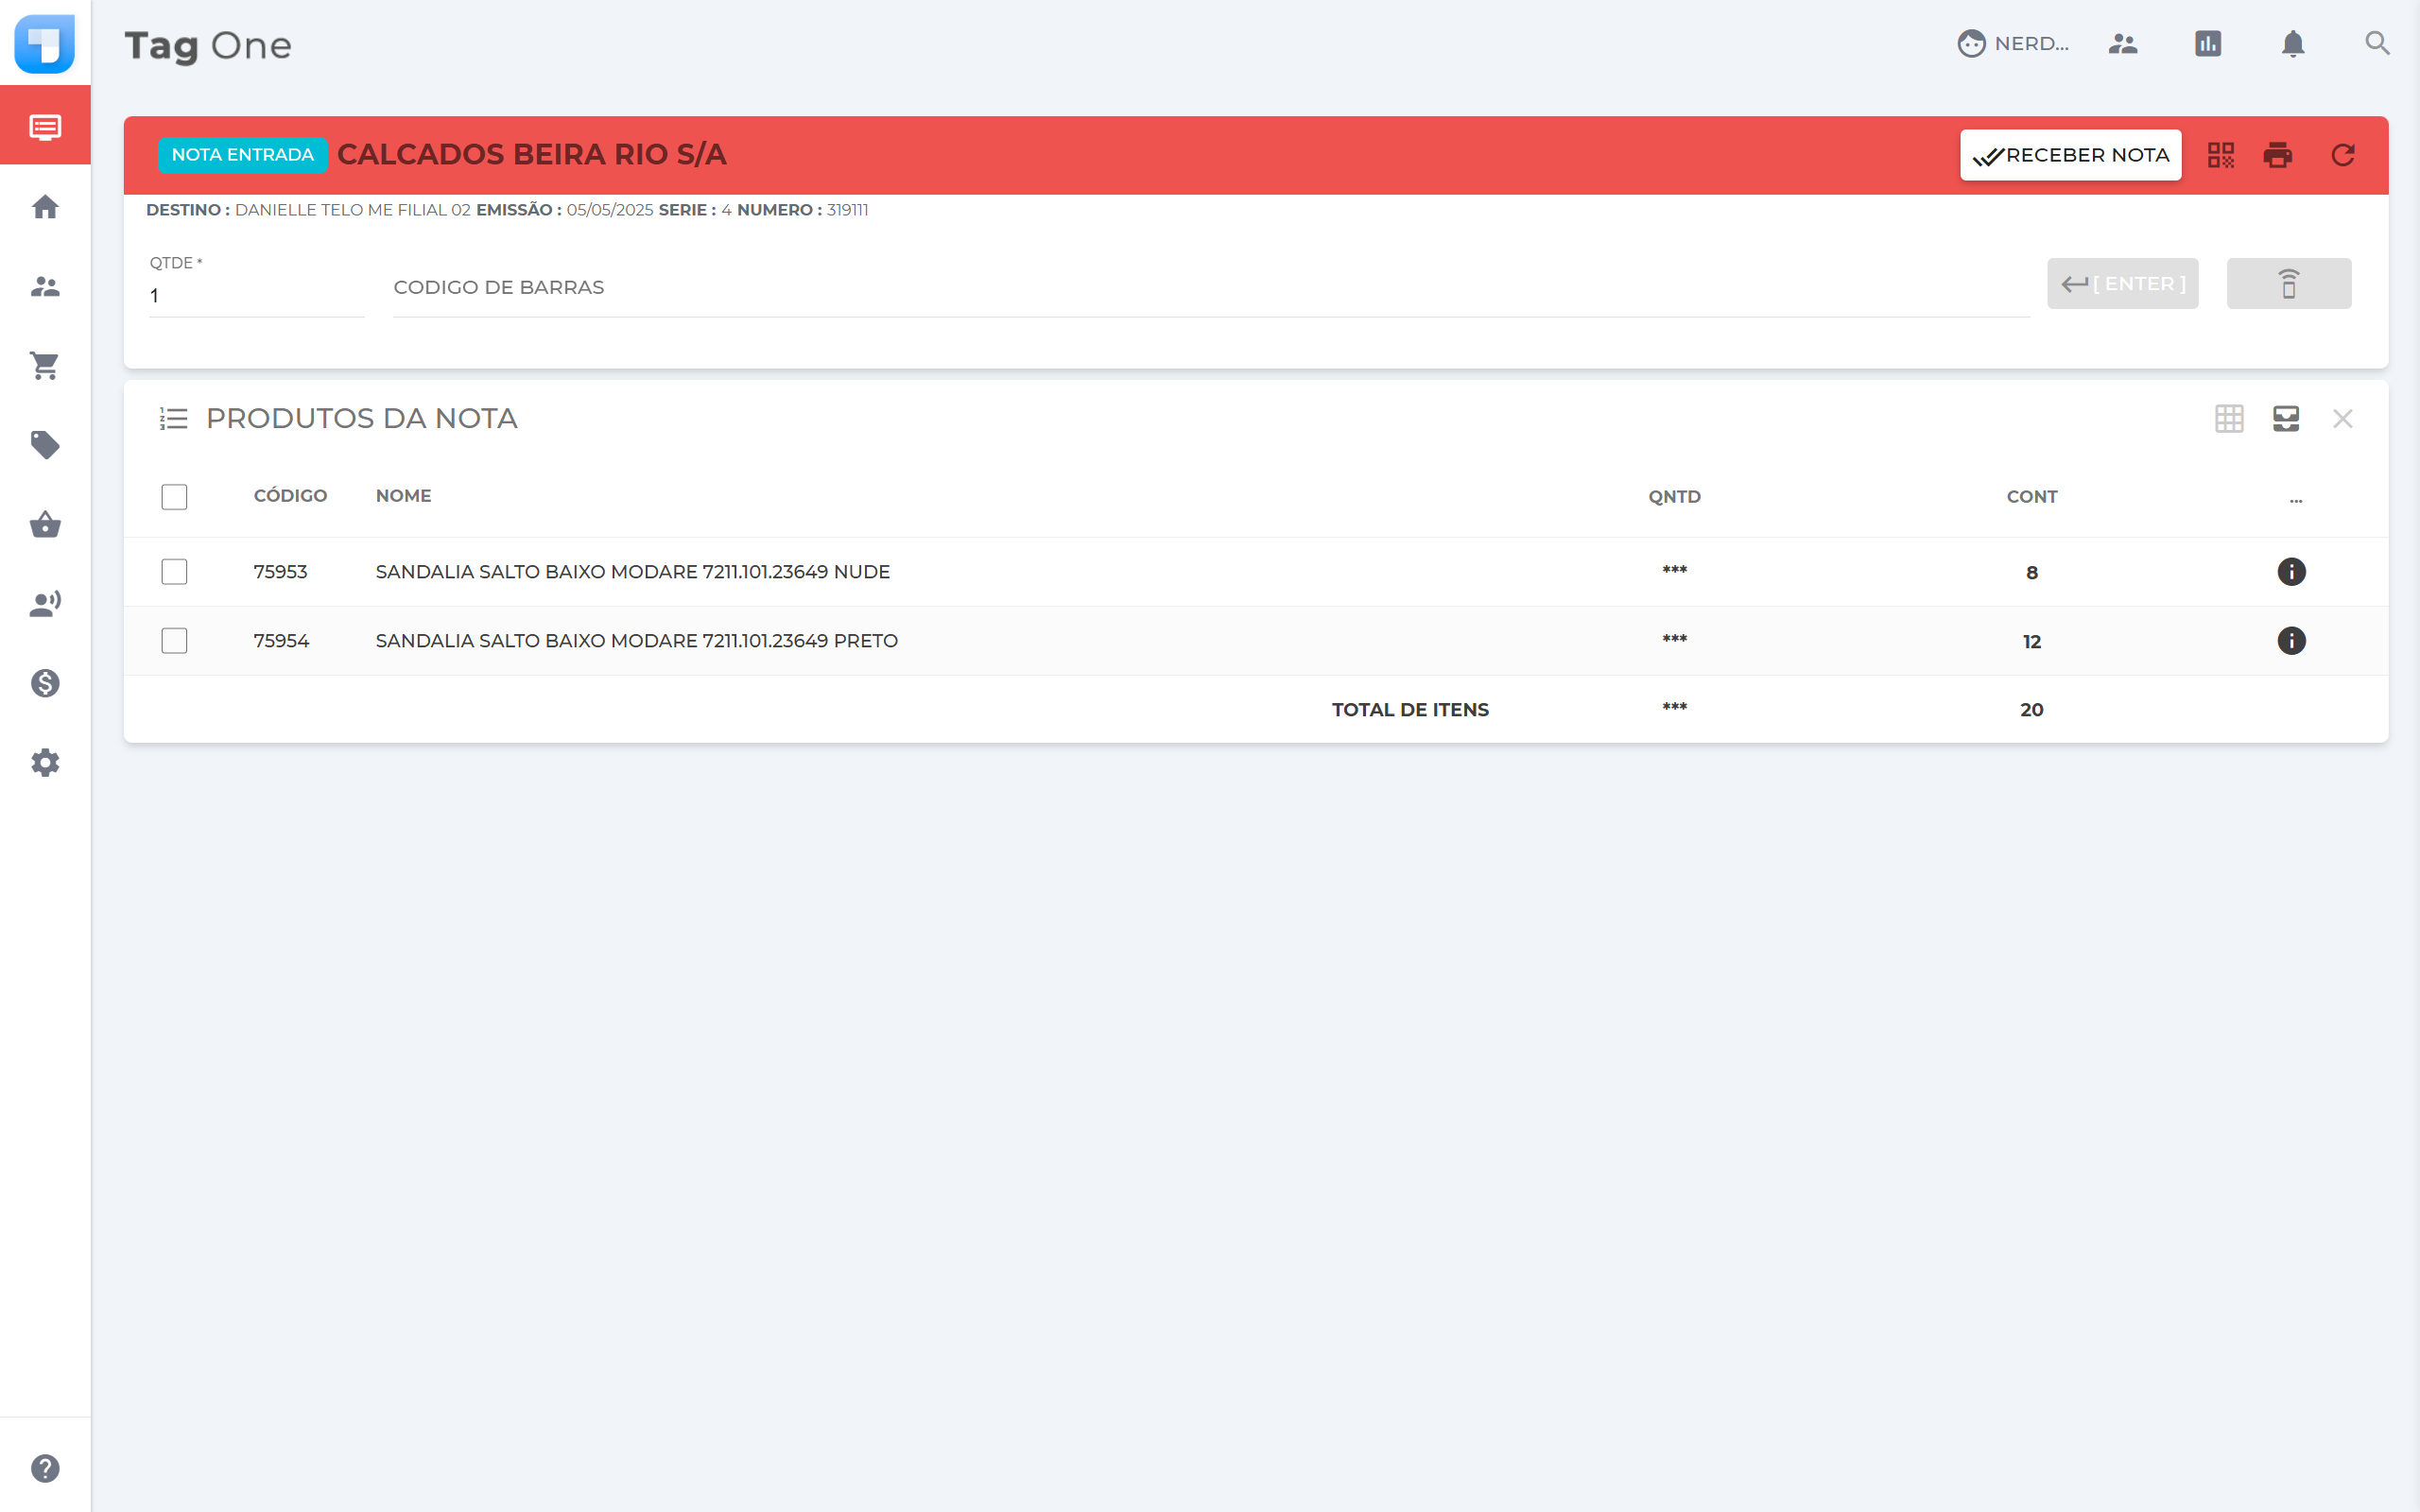
Task: Click the three-dots column header
Action: point(2296,500)
